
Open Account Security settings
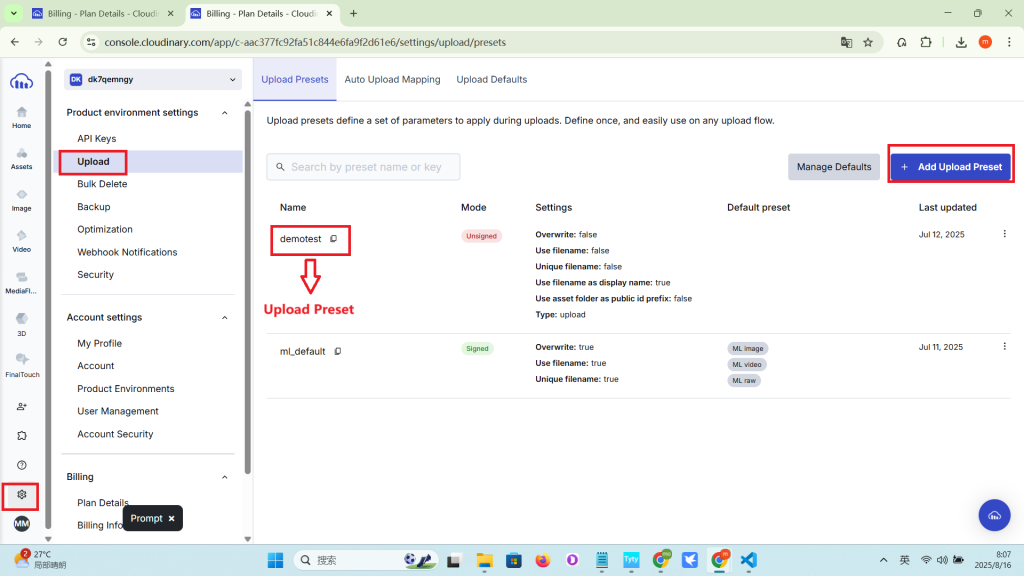tap(115, 434)
